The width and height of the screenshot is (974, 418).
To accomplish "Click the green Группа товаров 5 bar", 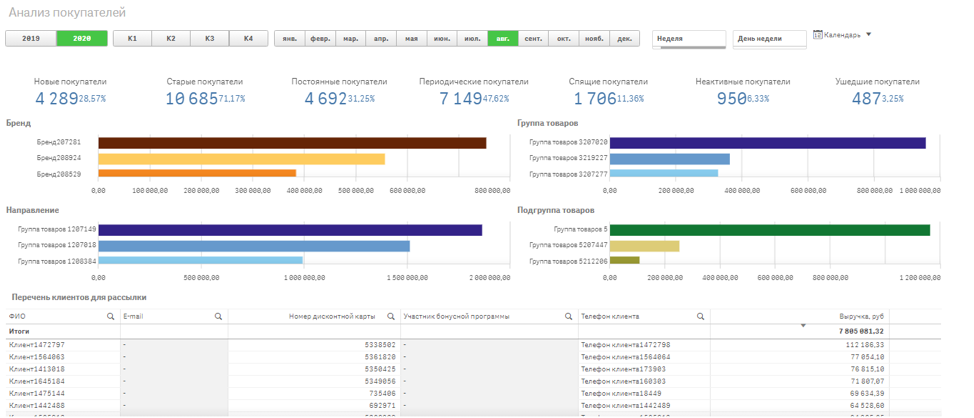I will [x=769, y=230].
